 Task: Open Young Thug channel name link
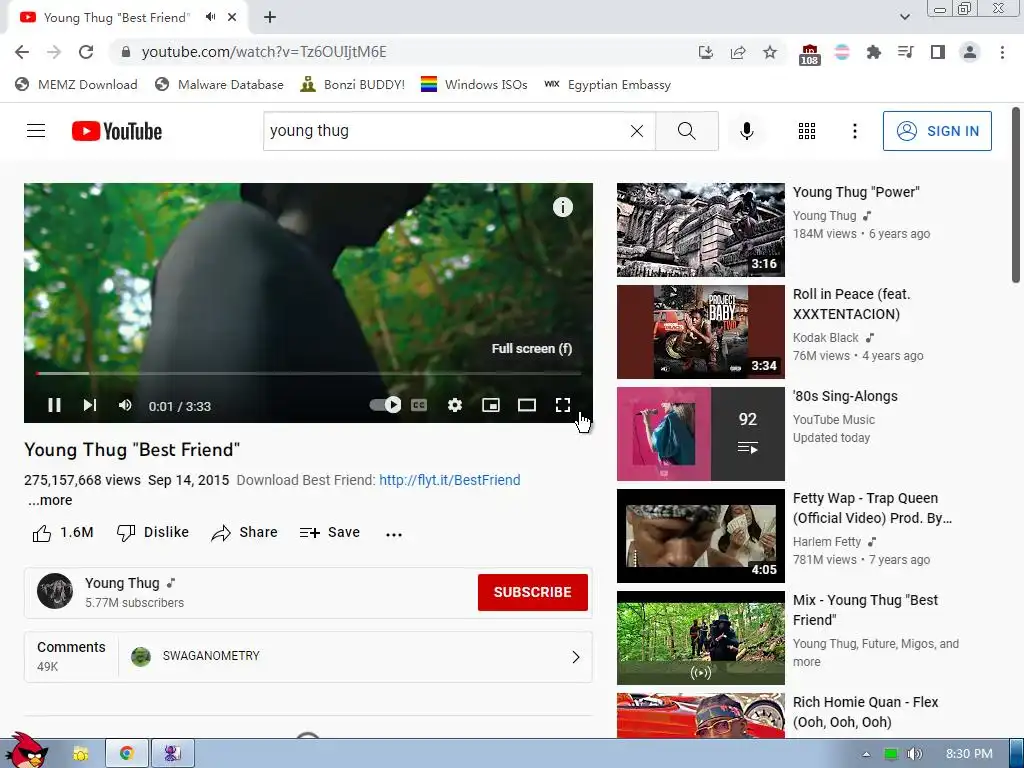pyautogui.click(x=122, y=583)
